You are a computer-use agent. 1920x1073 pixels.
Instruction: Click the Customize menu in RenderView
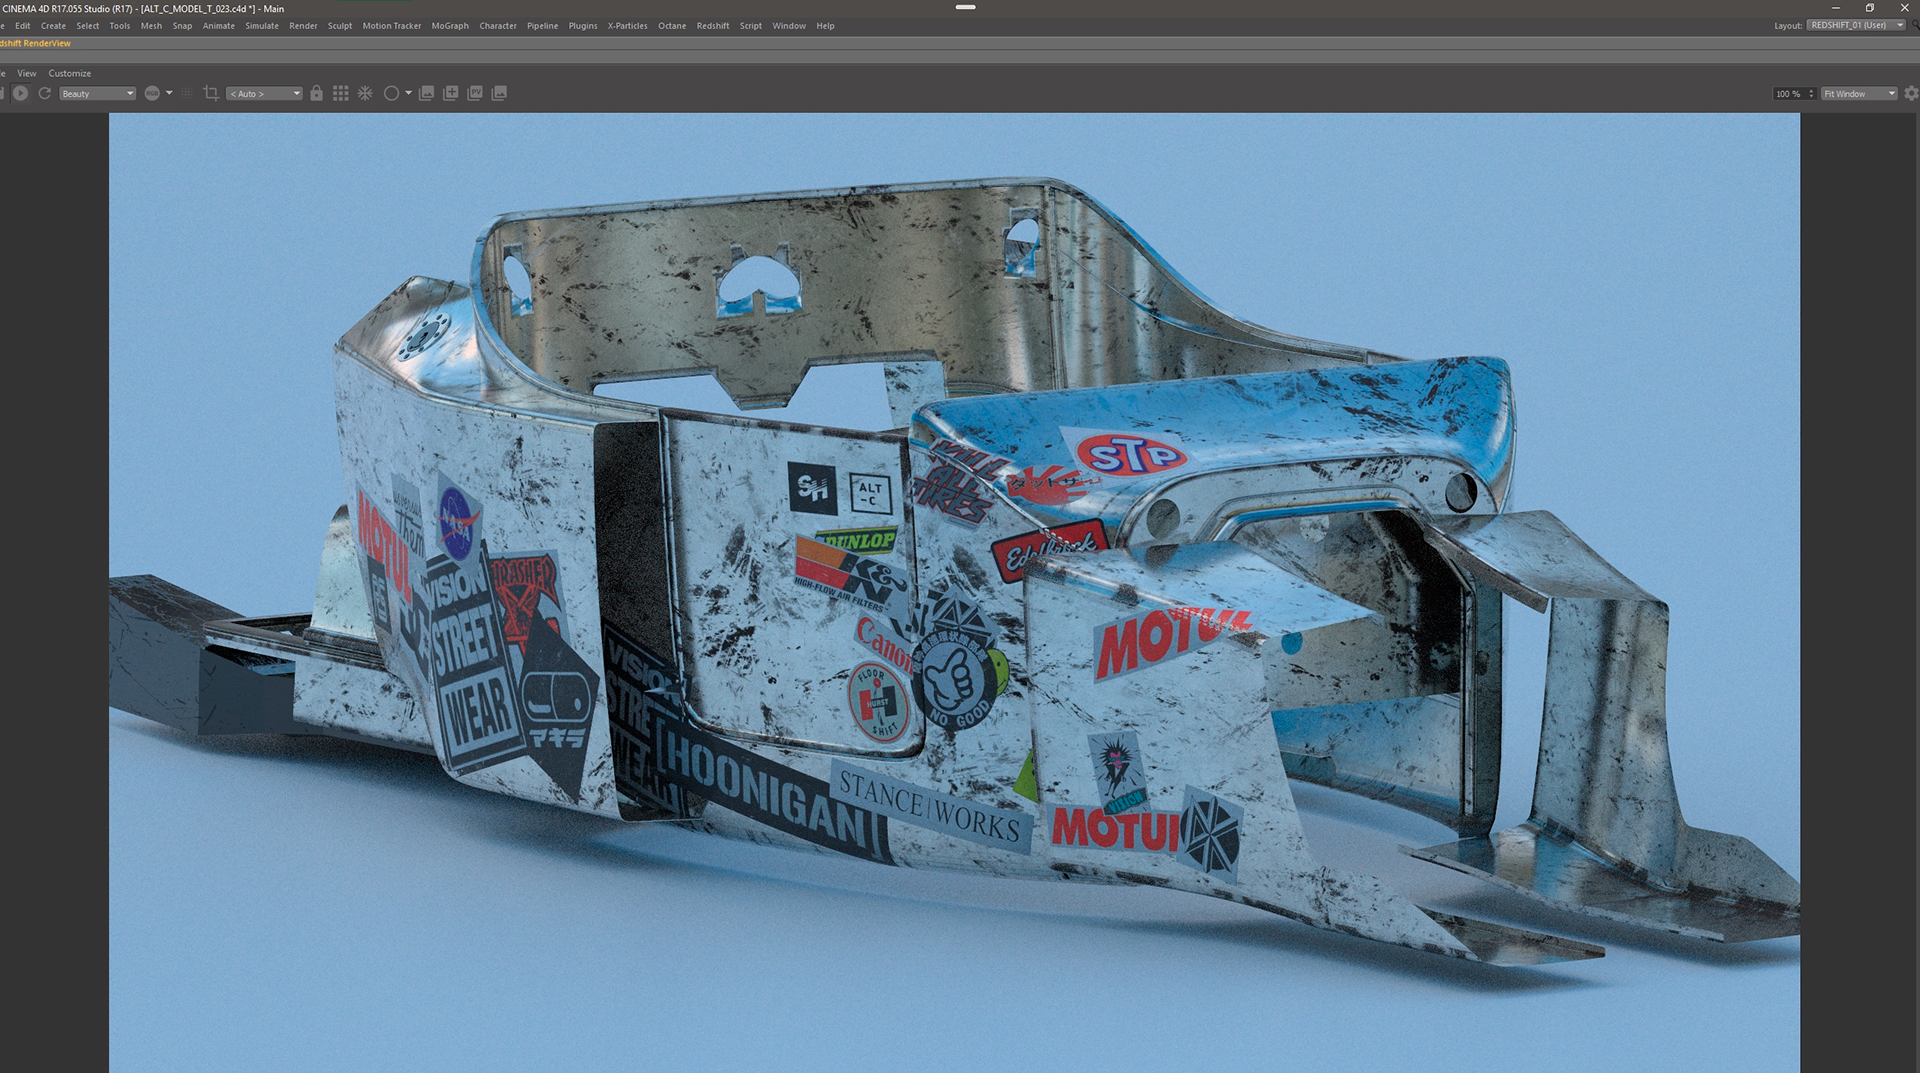pos(70,73)
